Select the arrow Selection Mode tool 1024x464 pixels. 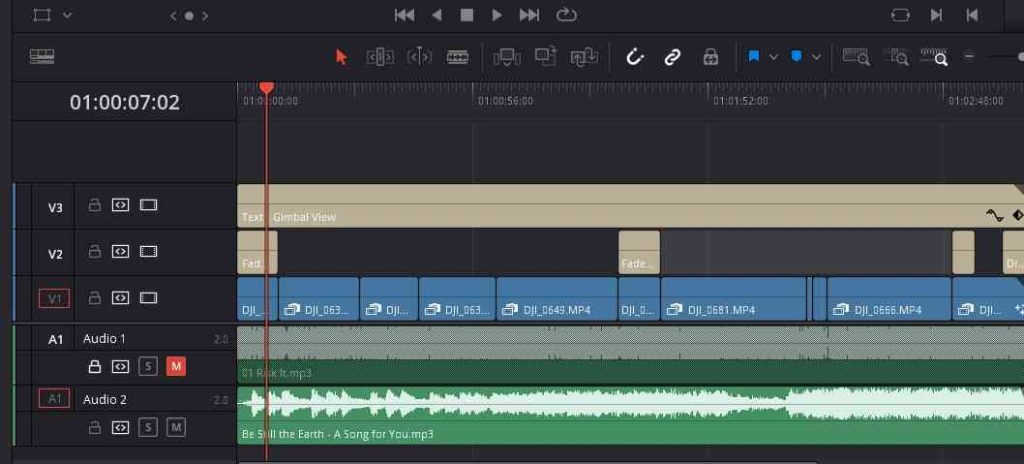[x=341, y=57]
